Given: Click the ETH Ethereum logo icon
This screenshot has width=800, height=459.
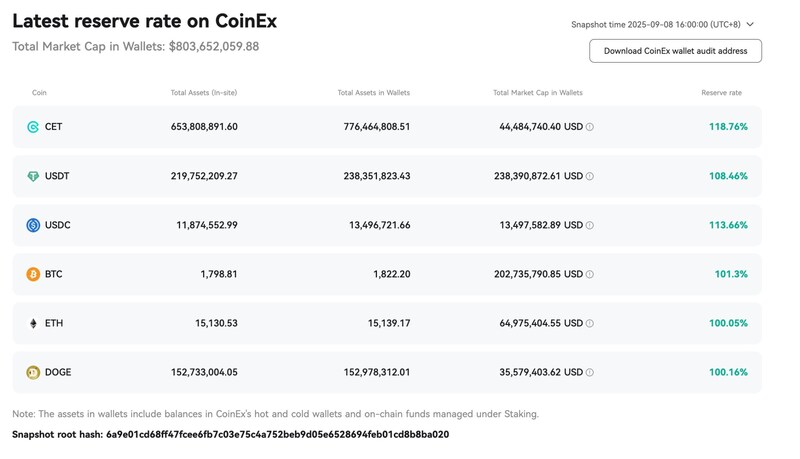Looking at the screenshot, I should click(x=33, y=323).
